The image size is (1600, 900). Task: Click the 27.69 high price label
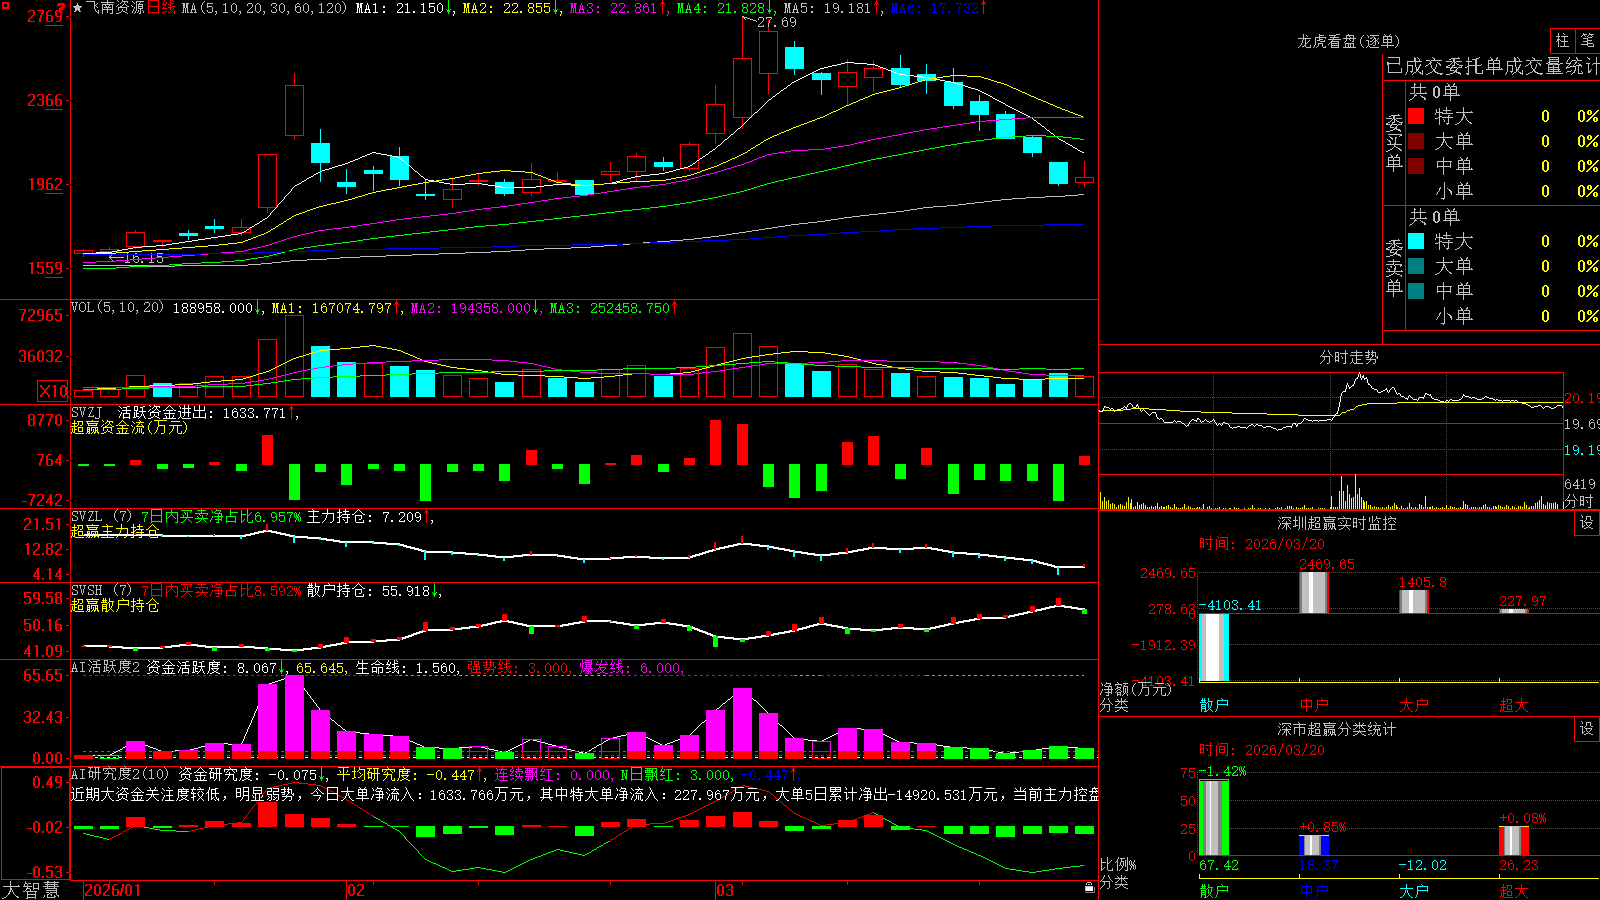pyautogui.click(x=777, y=22)
